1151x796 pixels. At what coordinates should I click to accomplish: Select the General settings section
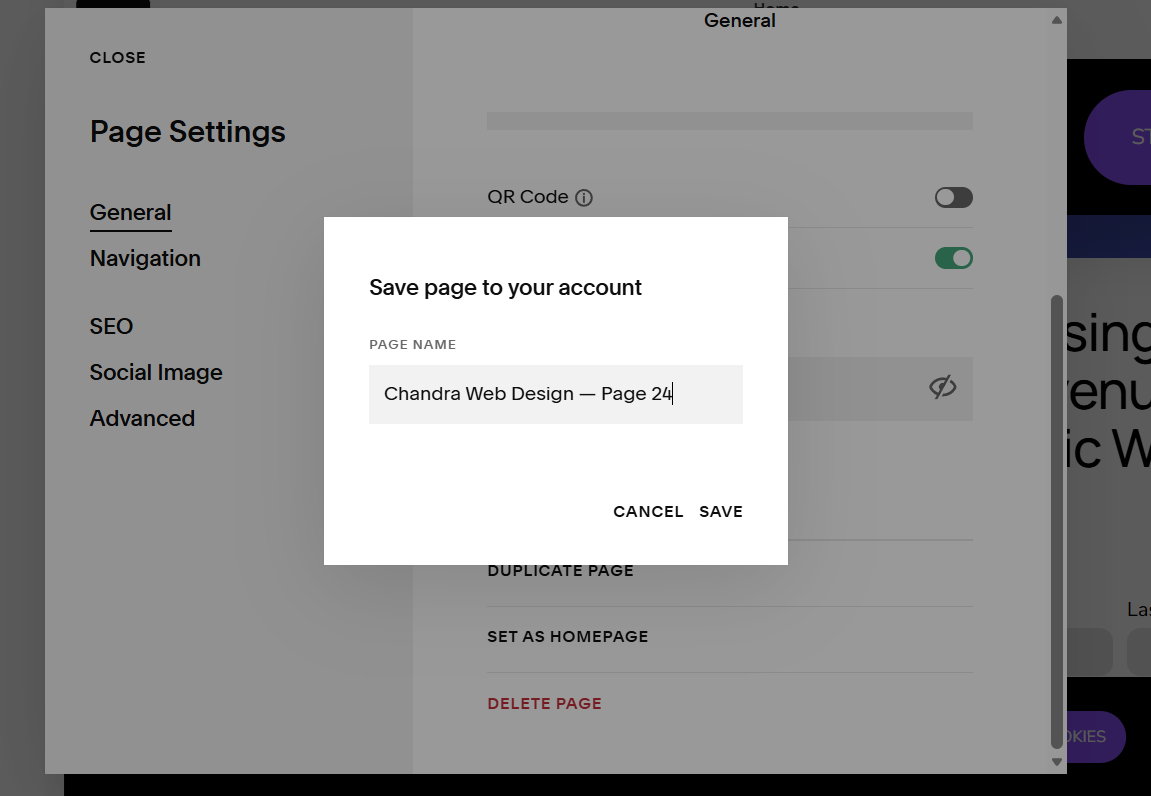click(130, 212)
